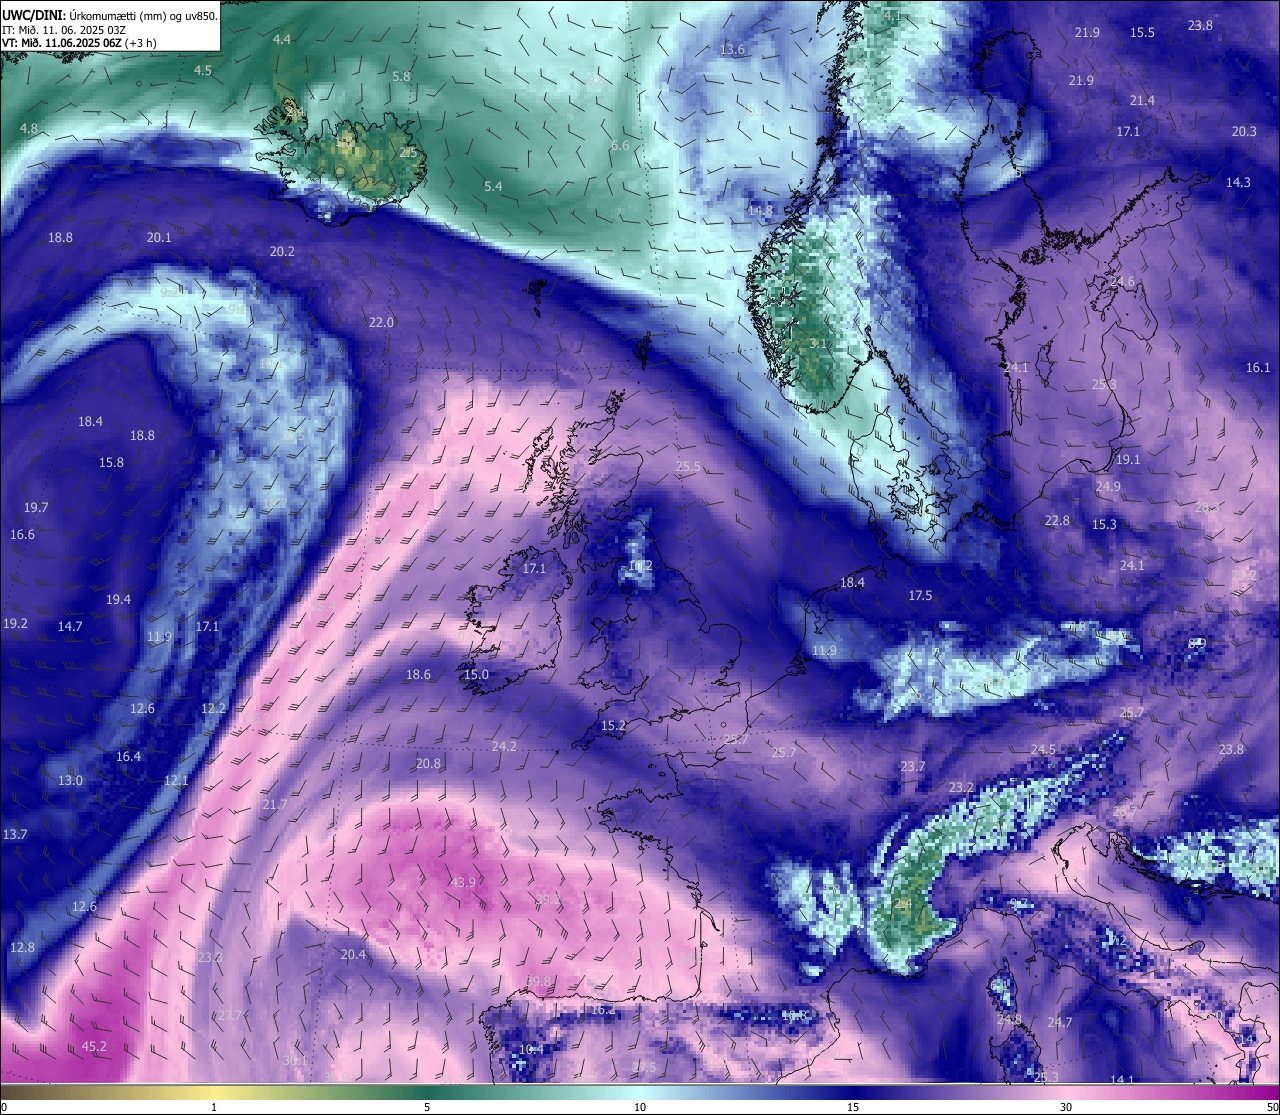Screen dimensions: 1280x1115
Task: Click the 19.7 value label
Action: coord(36,507)
